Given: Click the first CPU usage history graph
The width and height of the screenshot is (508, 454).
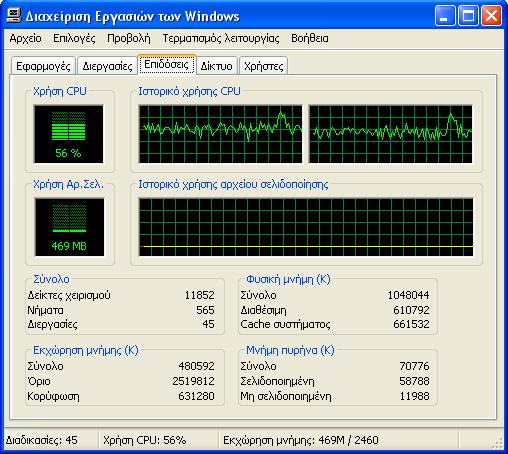Looking at the screenshot, I should tap(221, 134).
